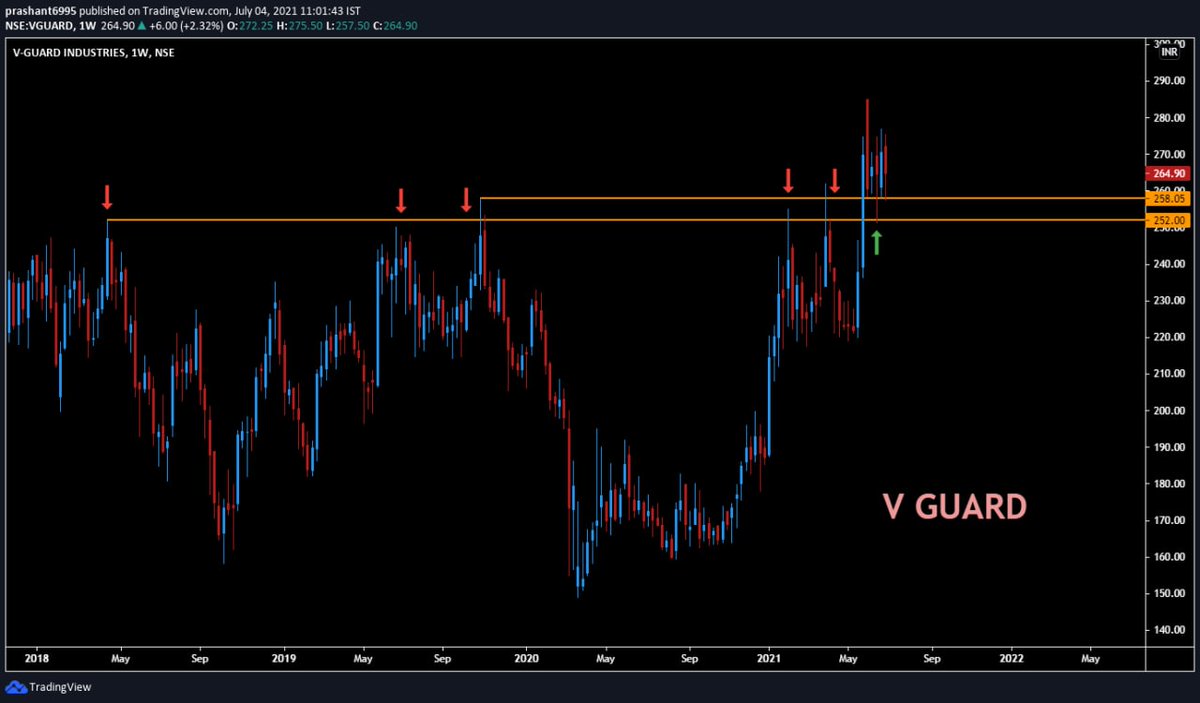Select the red 264.90 current price label

click(1167, 172)
